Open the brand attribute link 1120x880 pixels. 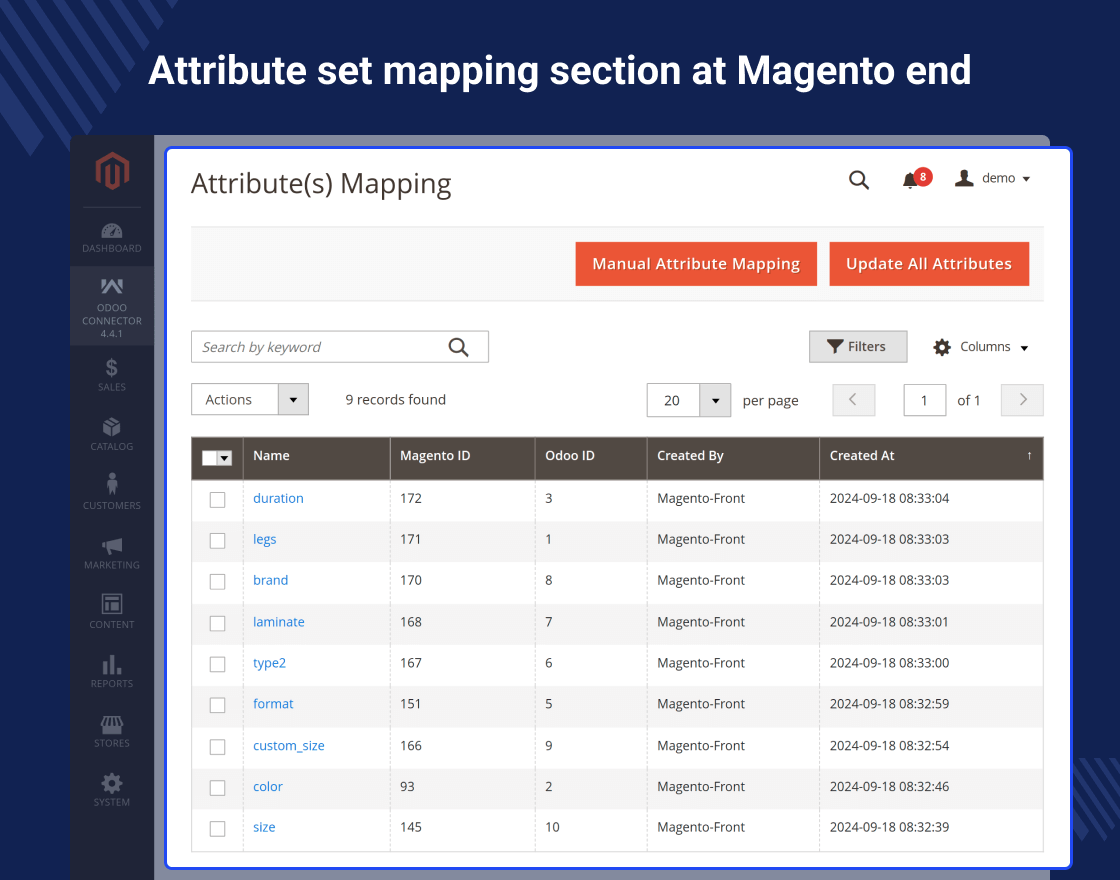270,580
